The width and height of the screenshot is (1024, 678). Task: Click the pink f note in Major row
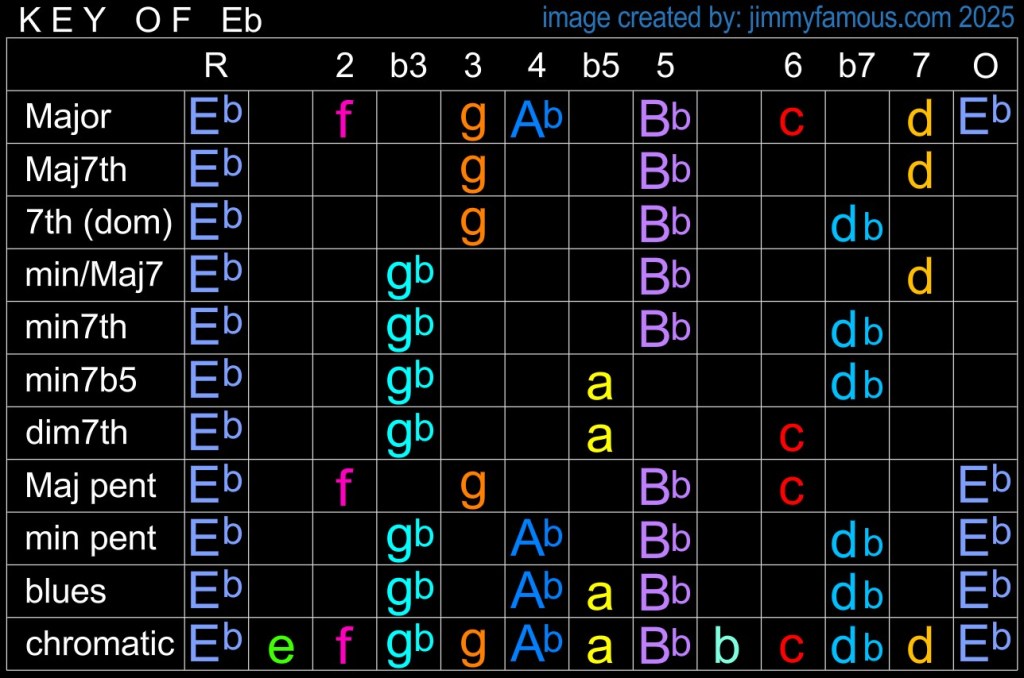click(344, 119)
